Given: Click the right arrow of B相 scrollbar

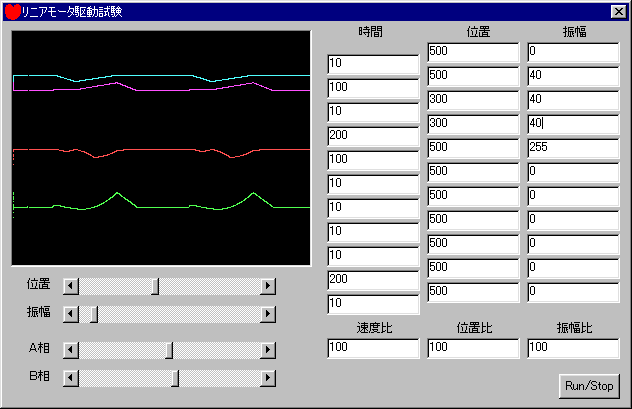Looking at the screenshot, I should point(267,377).
